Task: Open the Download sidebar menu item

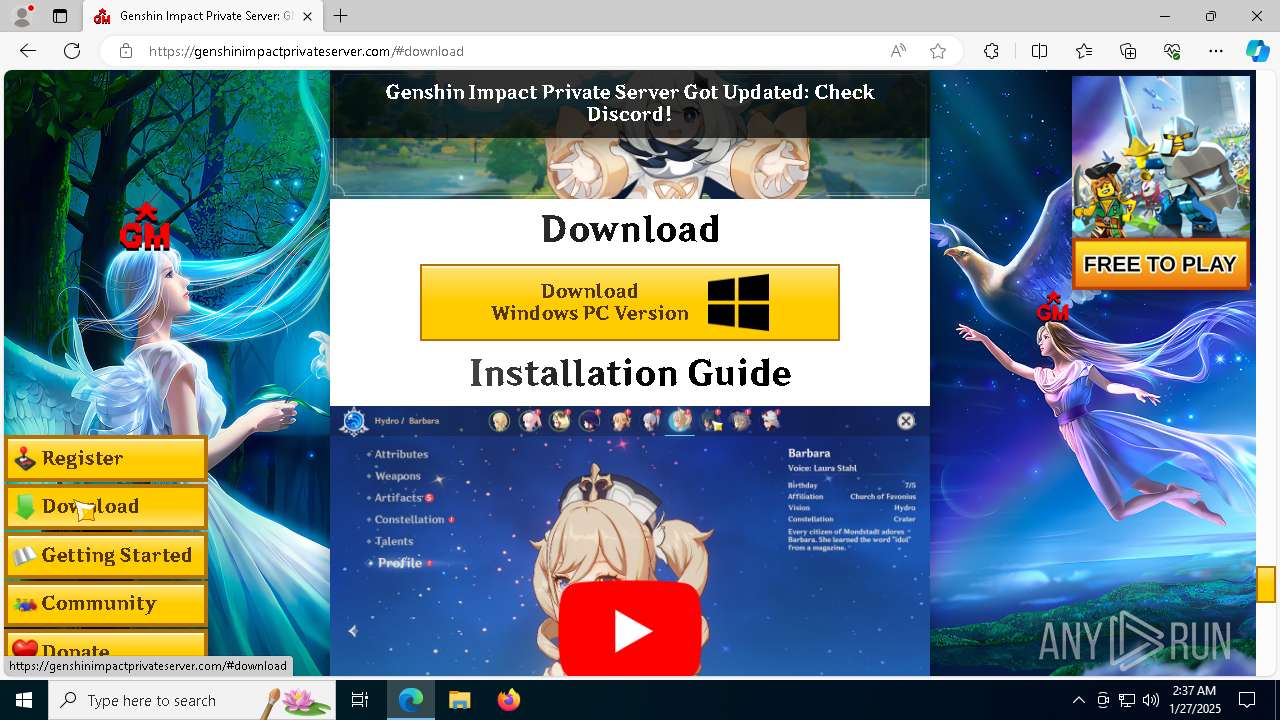Action: (106, 507)
